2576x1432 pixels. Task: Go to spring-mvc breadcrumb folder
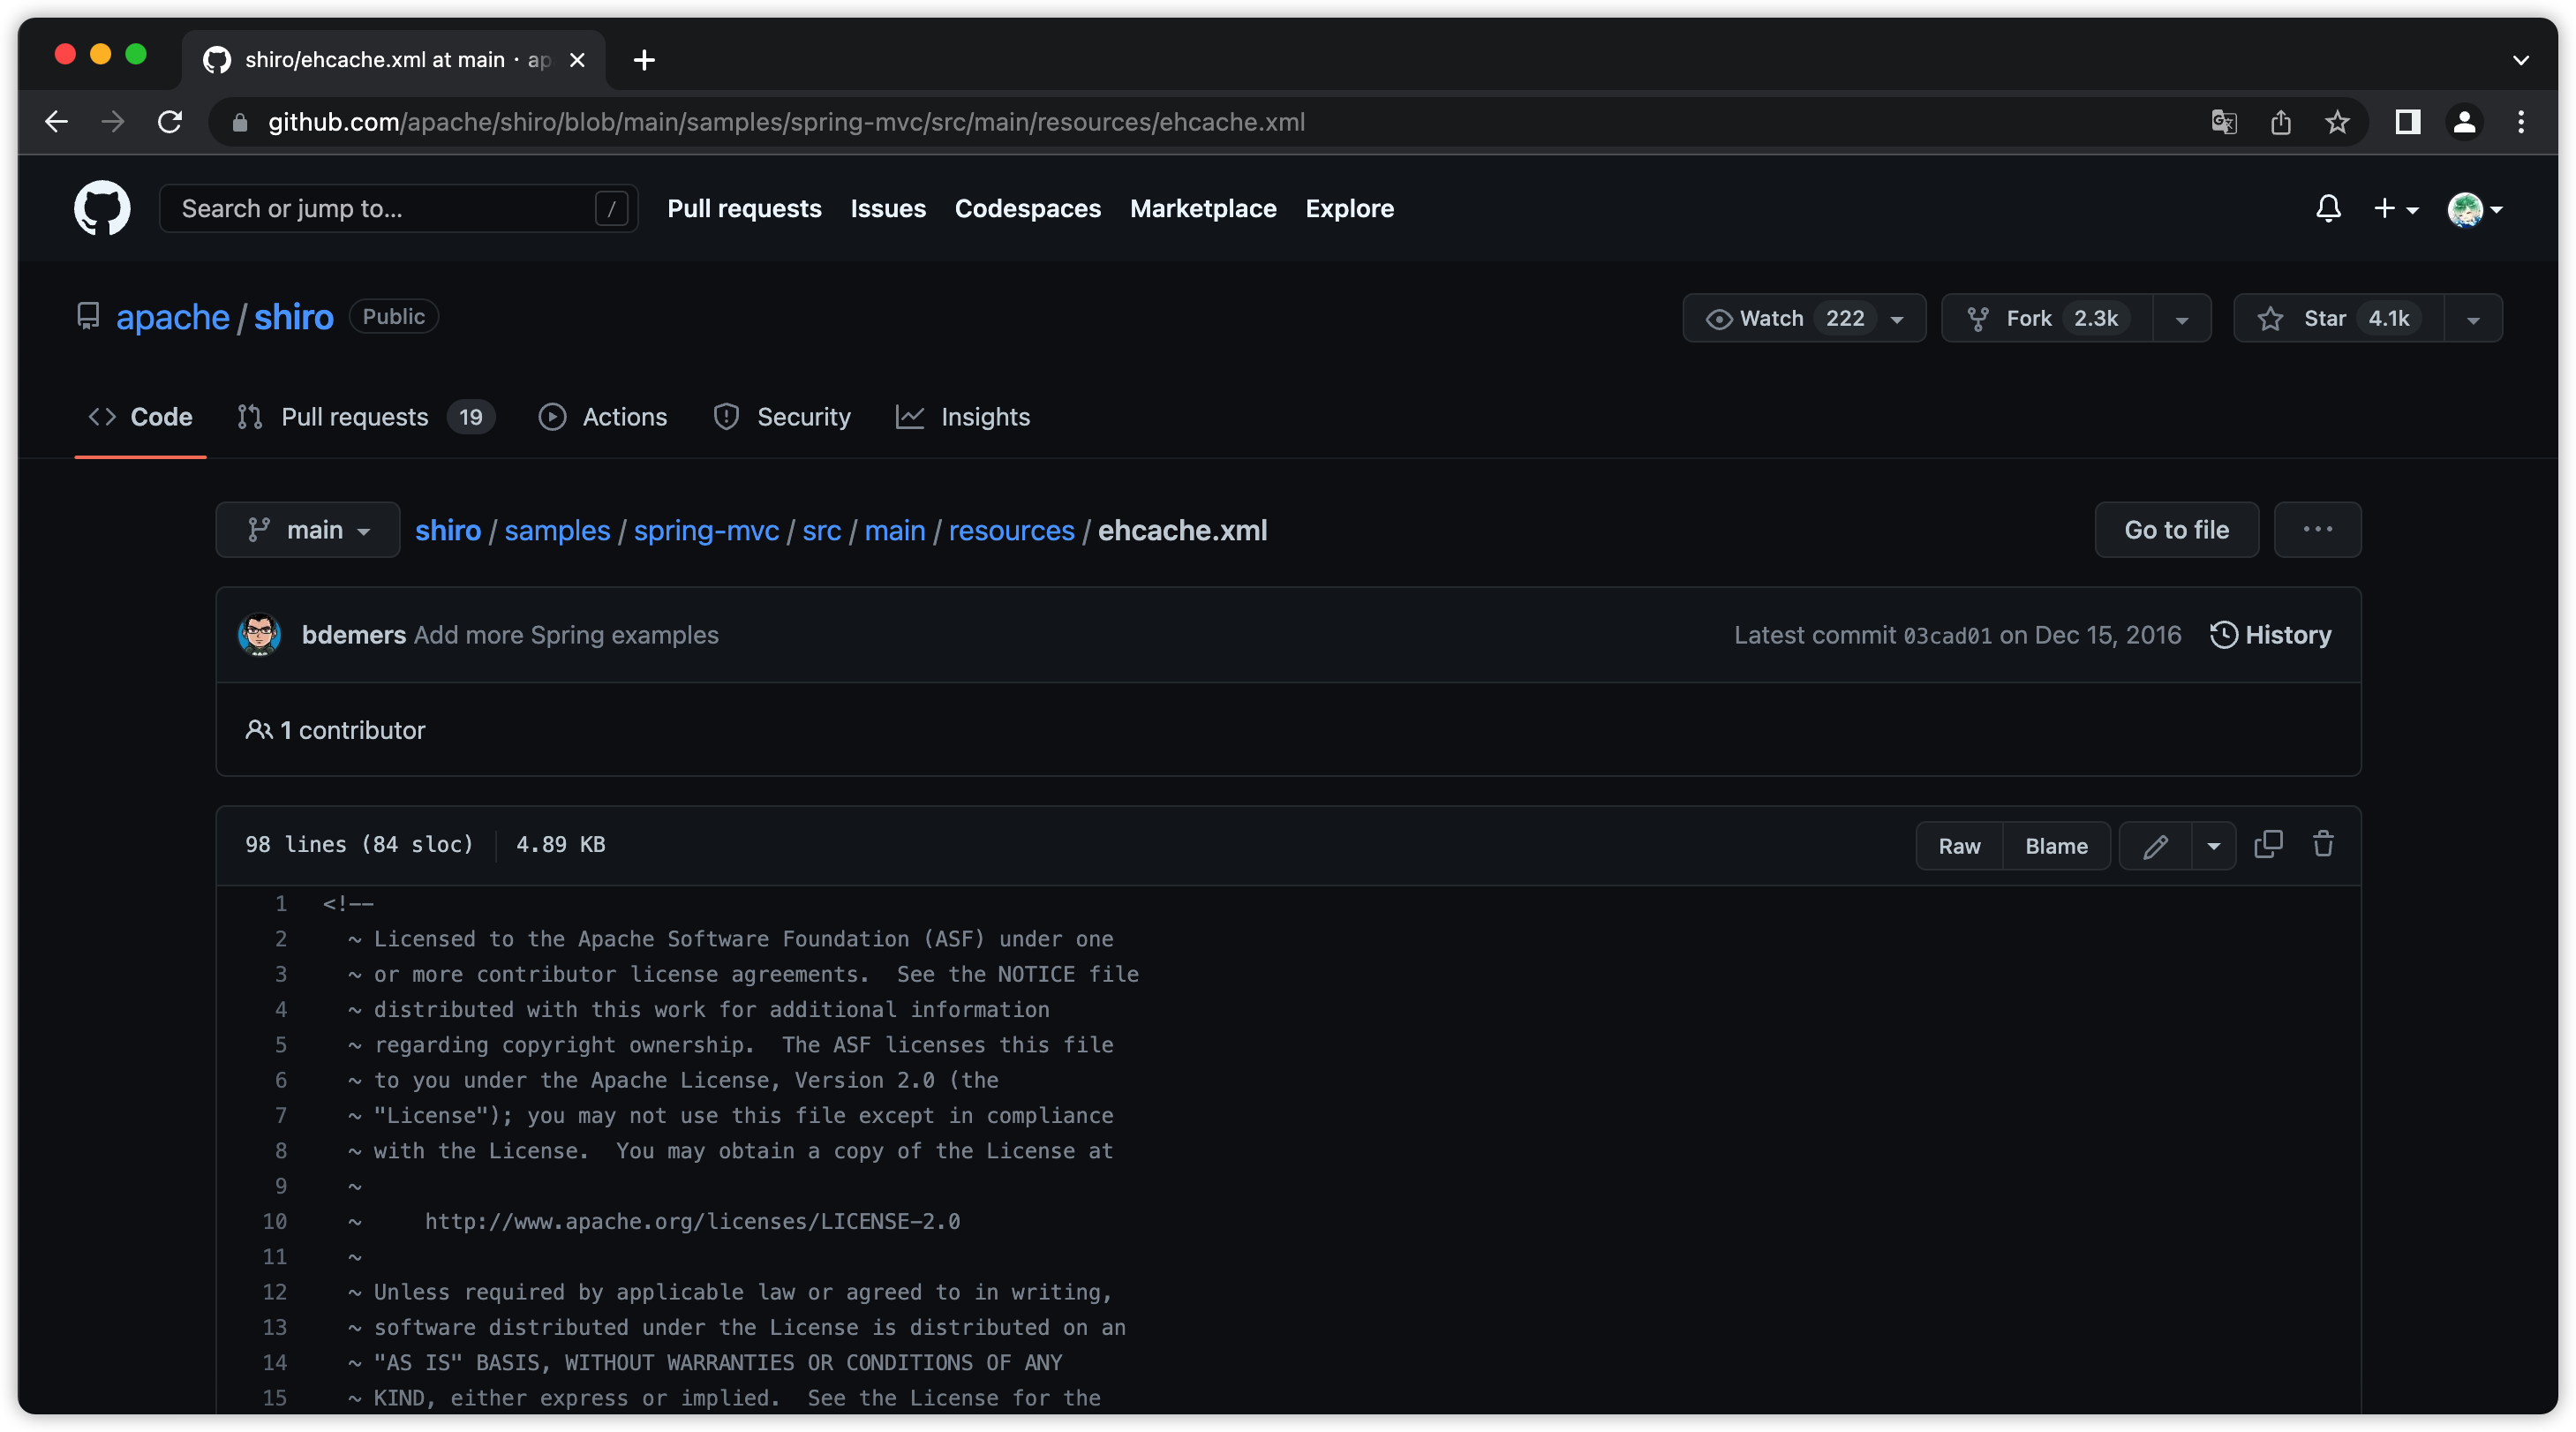click(x=706, y=530)
